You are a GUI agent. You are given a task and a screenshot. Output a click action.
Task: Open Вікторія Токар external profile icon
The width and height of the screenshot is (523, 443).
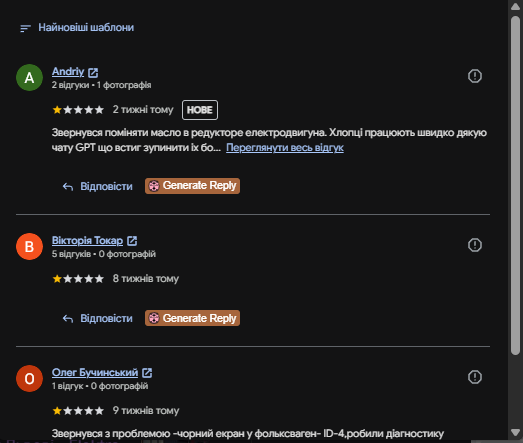132,241
